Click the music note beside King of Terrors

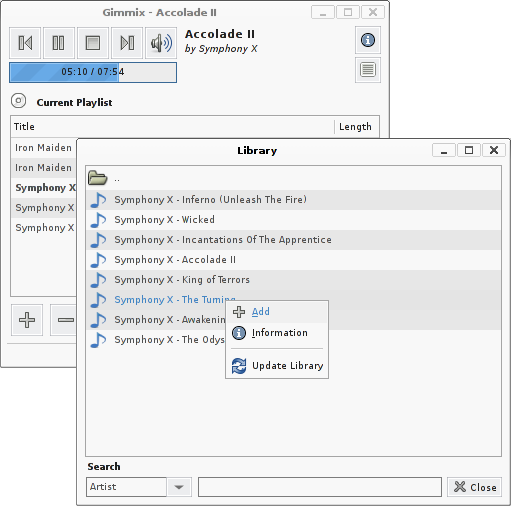[98, 280]
